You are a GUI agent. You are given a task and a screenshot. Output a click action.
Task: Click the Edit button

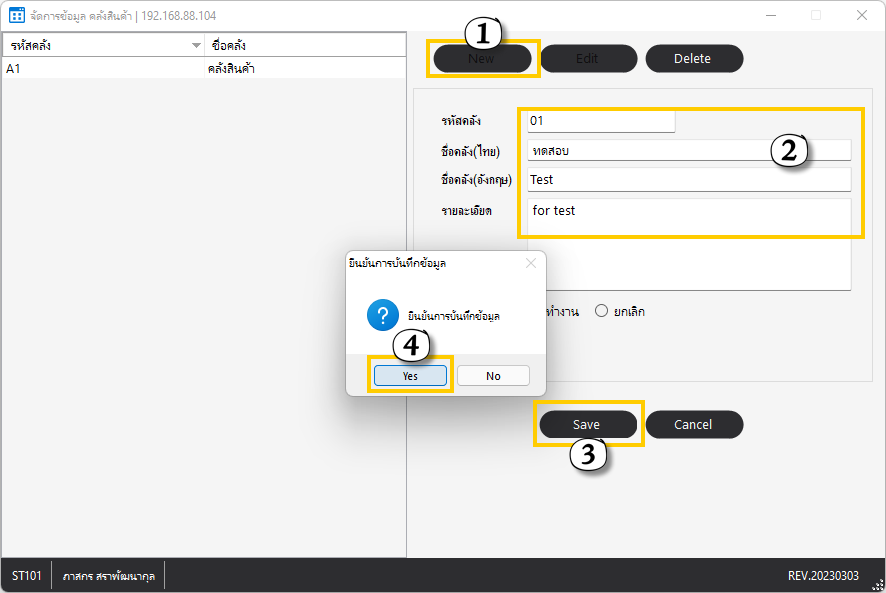tap(587, 58)
